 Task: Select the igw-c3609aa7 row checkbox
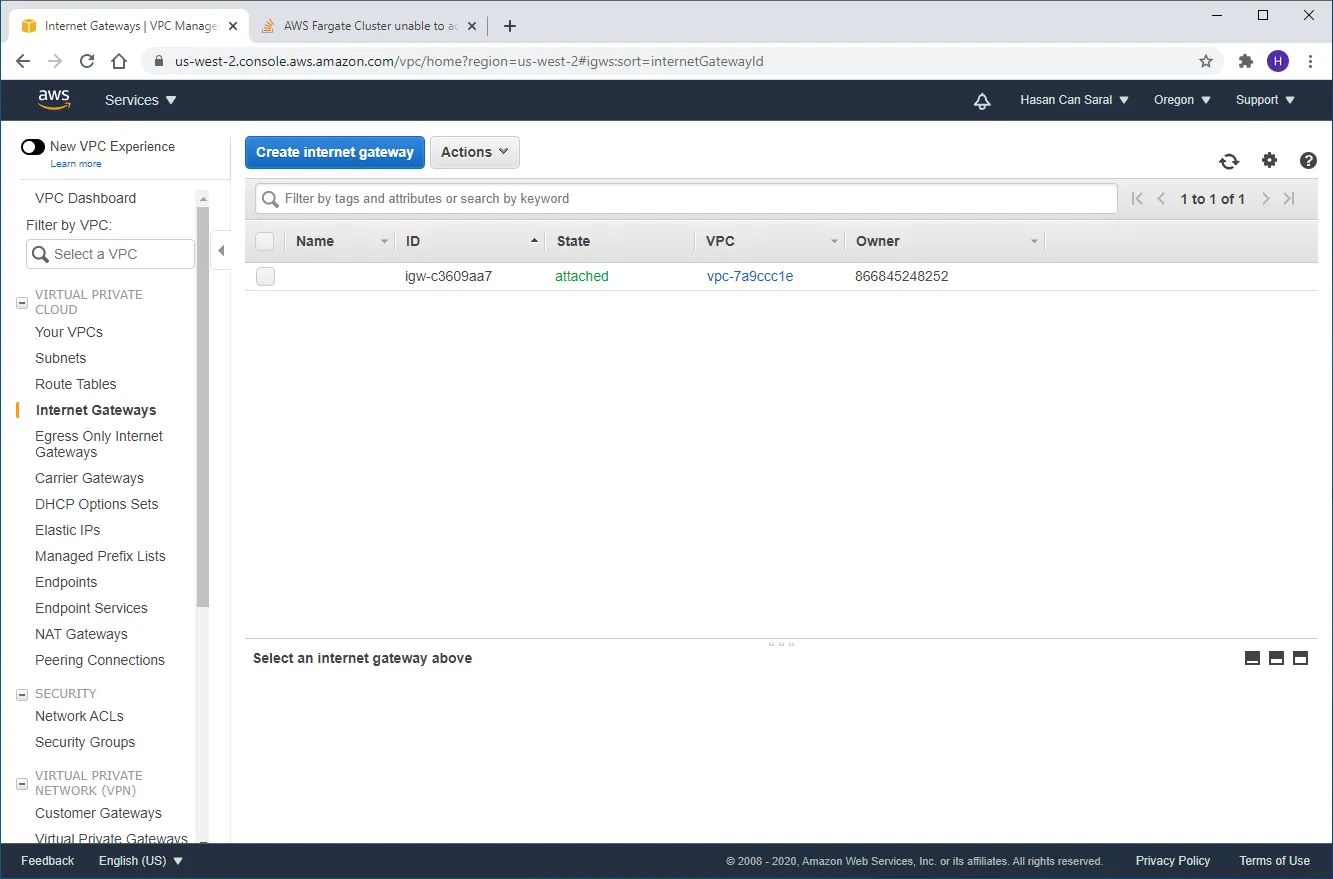click(265, 277)
